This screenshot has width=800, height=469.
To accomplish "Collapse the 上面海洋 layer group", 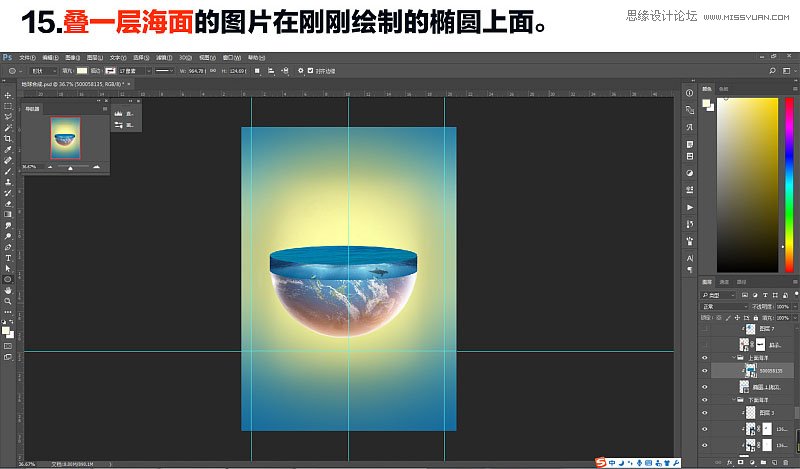I will pos(734,358).
